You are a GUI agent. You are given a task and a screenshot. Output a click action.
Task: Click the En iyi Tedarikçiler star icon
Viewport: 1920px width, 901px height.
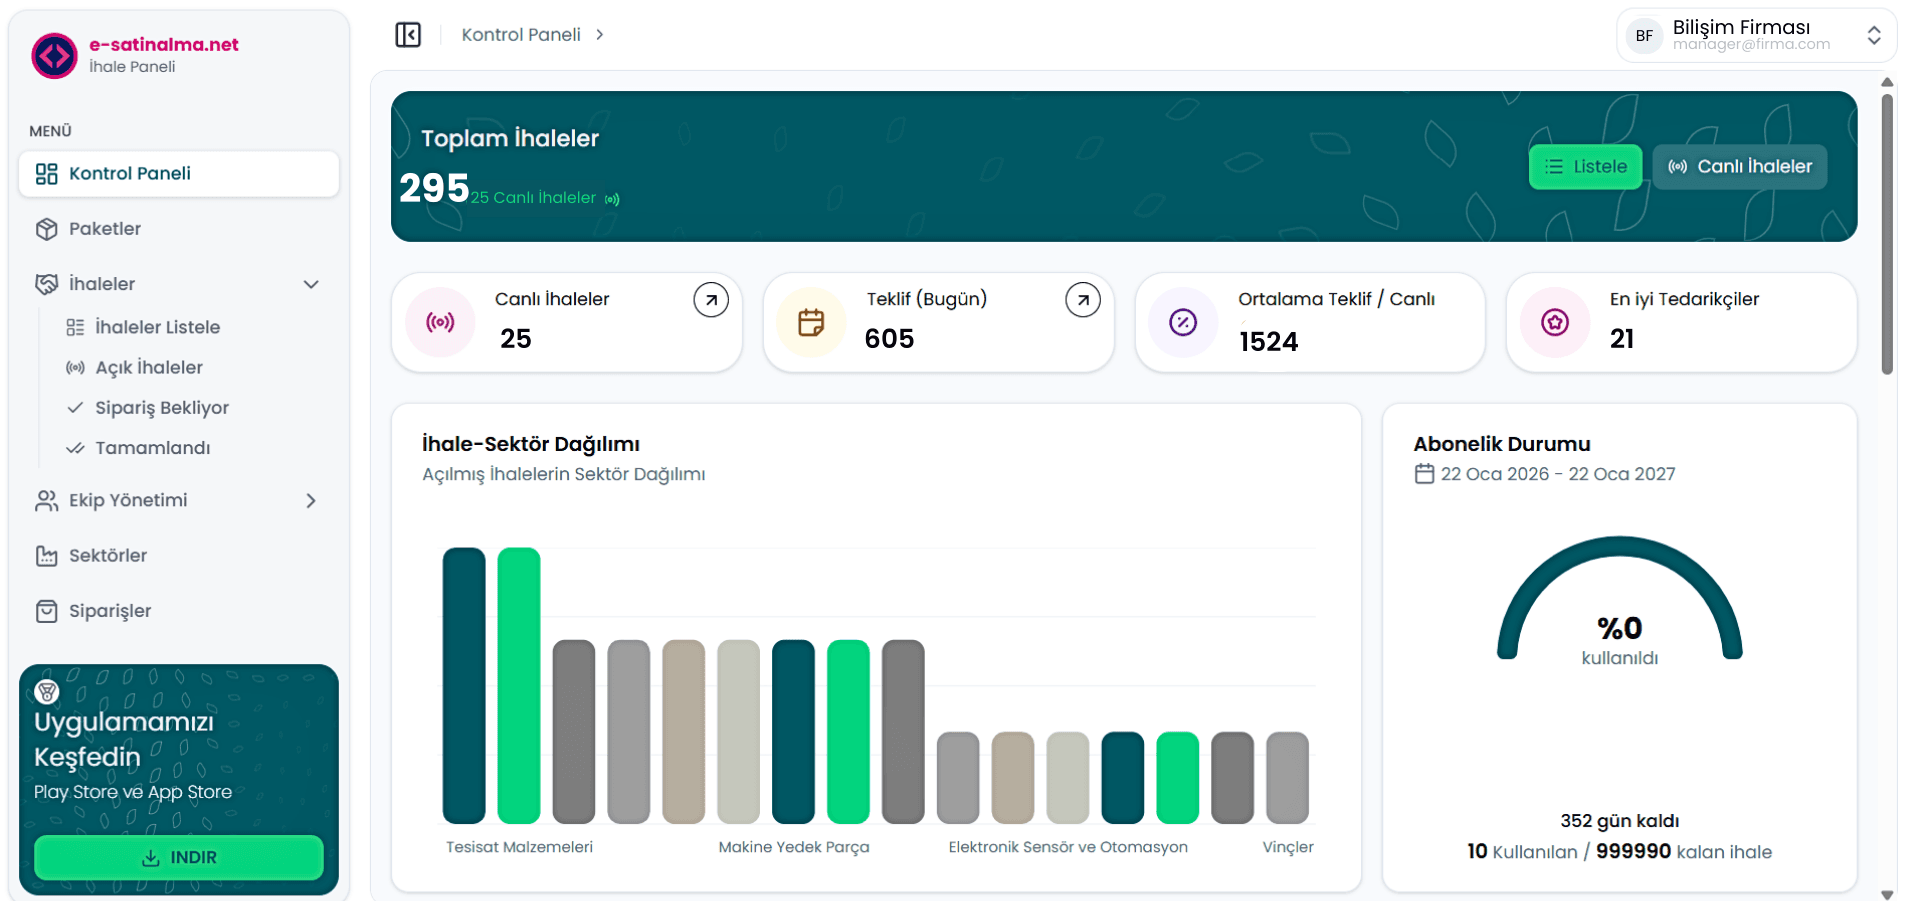1554,322
